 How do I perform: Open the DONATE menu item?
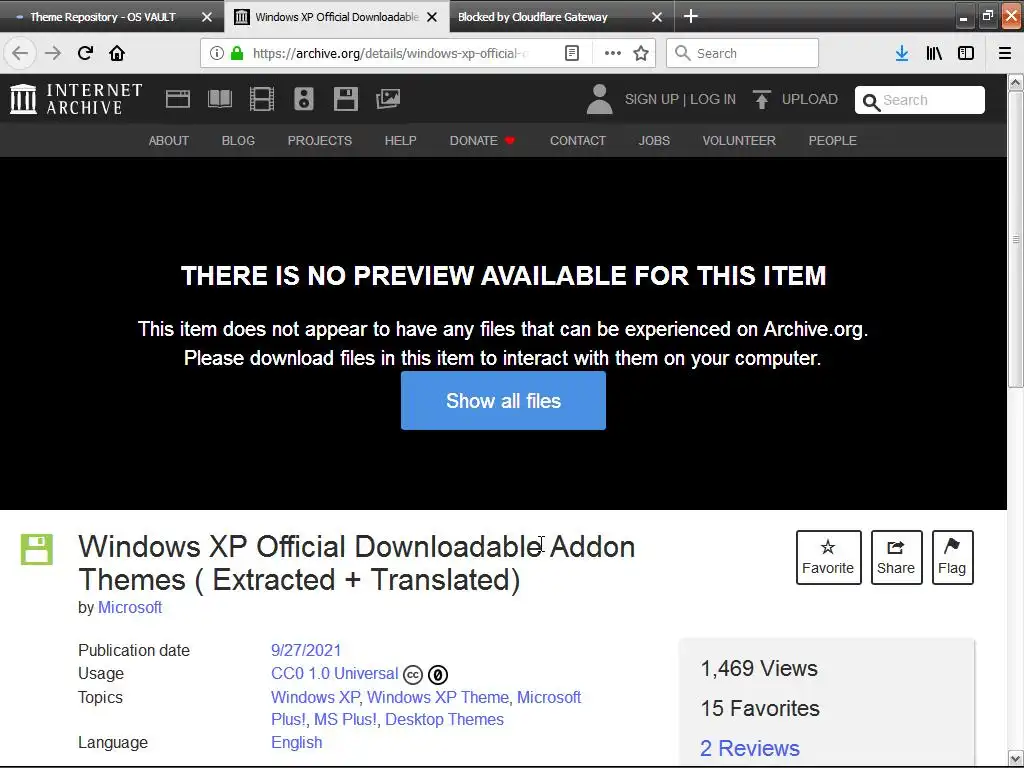pyautogui.click(x=482, y=140)
